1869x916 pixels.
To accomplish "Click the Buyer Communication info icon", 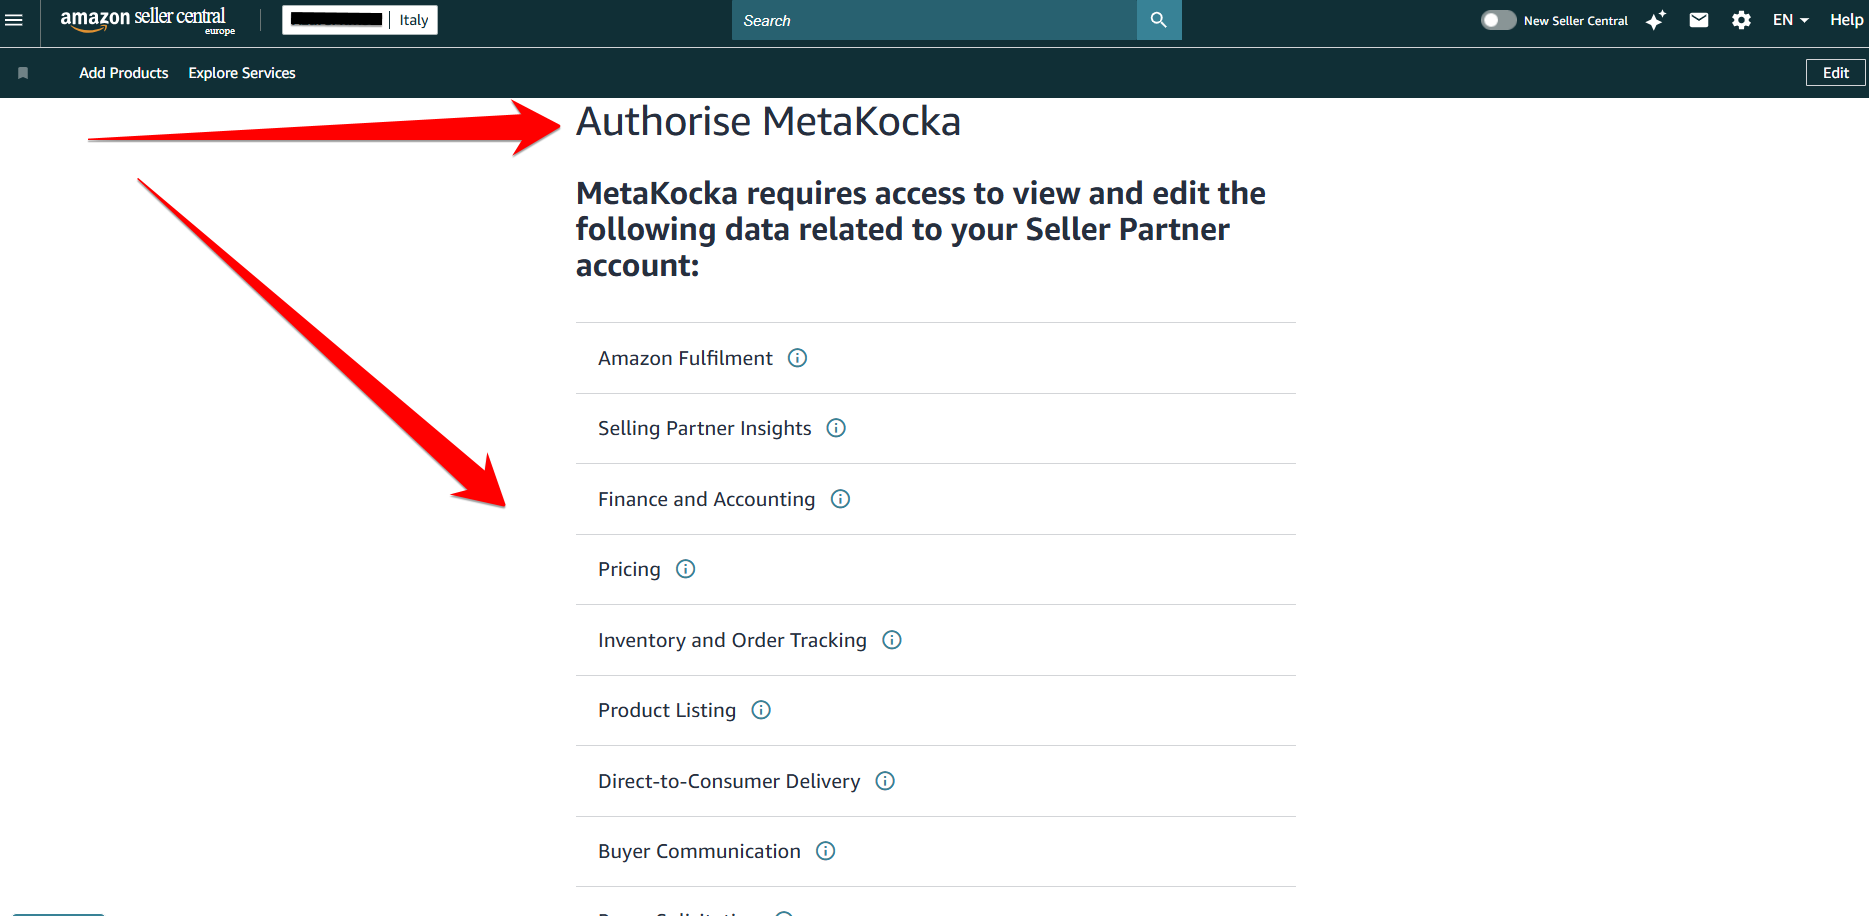I will click(x=825, y=851).
